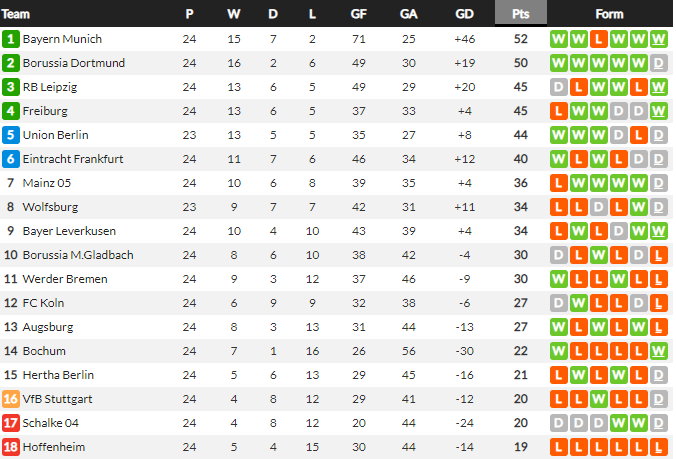Click the draw badge in Bochum's form
Screen dimensions: 676x459
[658, 351]
